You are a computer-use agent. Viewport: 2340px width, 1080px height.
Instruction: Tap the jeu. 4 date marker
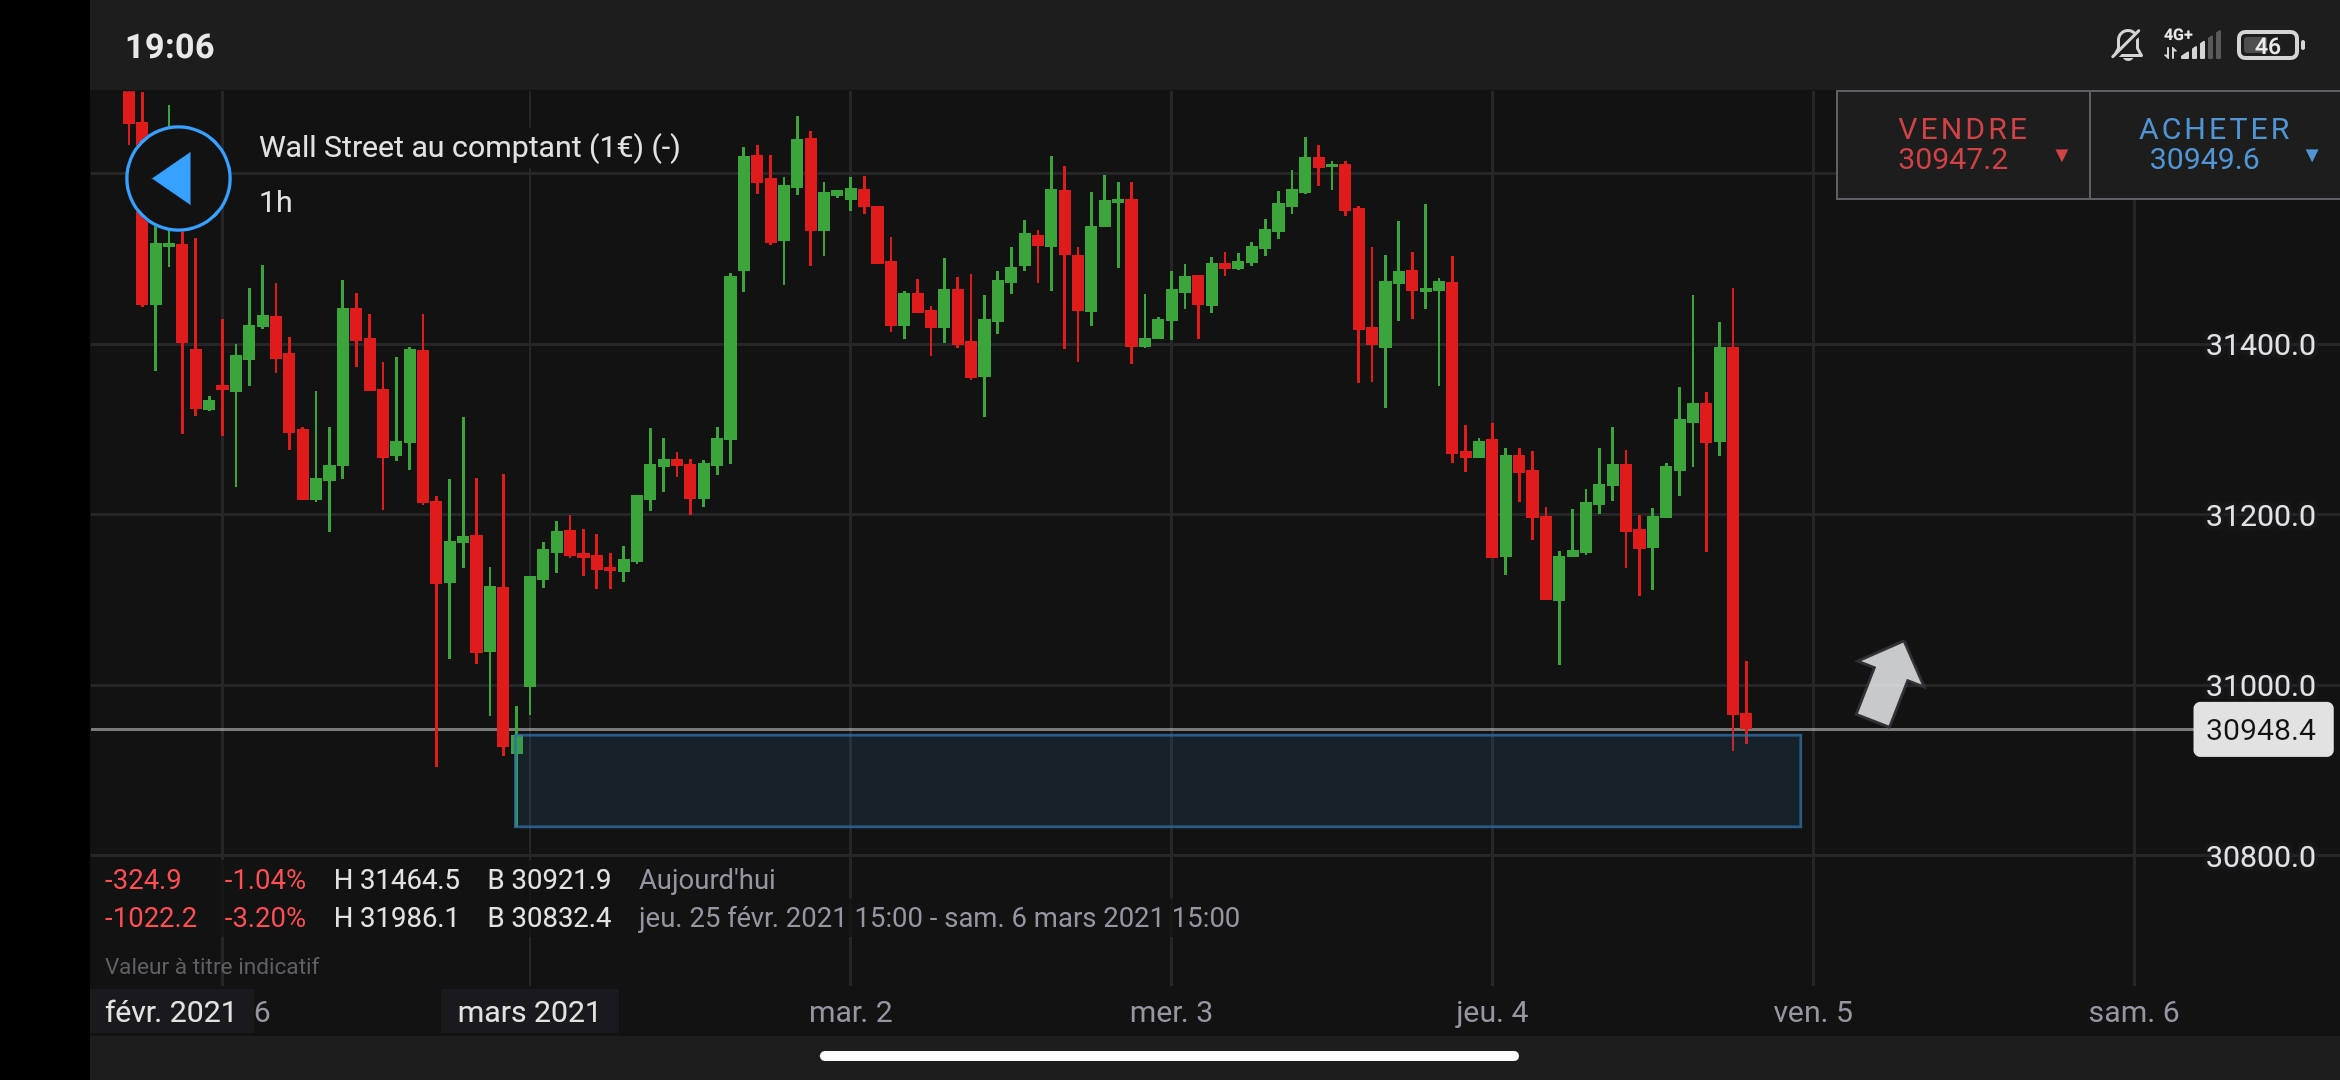click(1491, 1012)
